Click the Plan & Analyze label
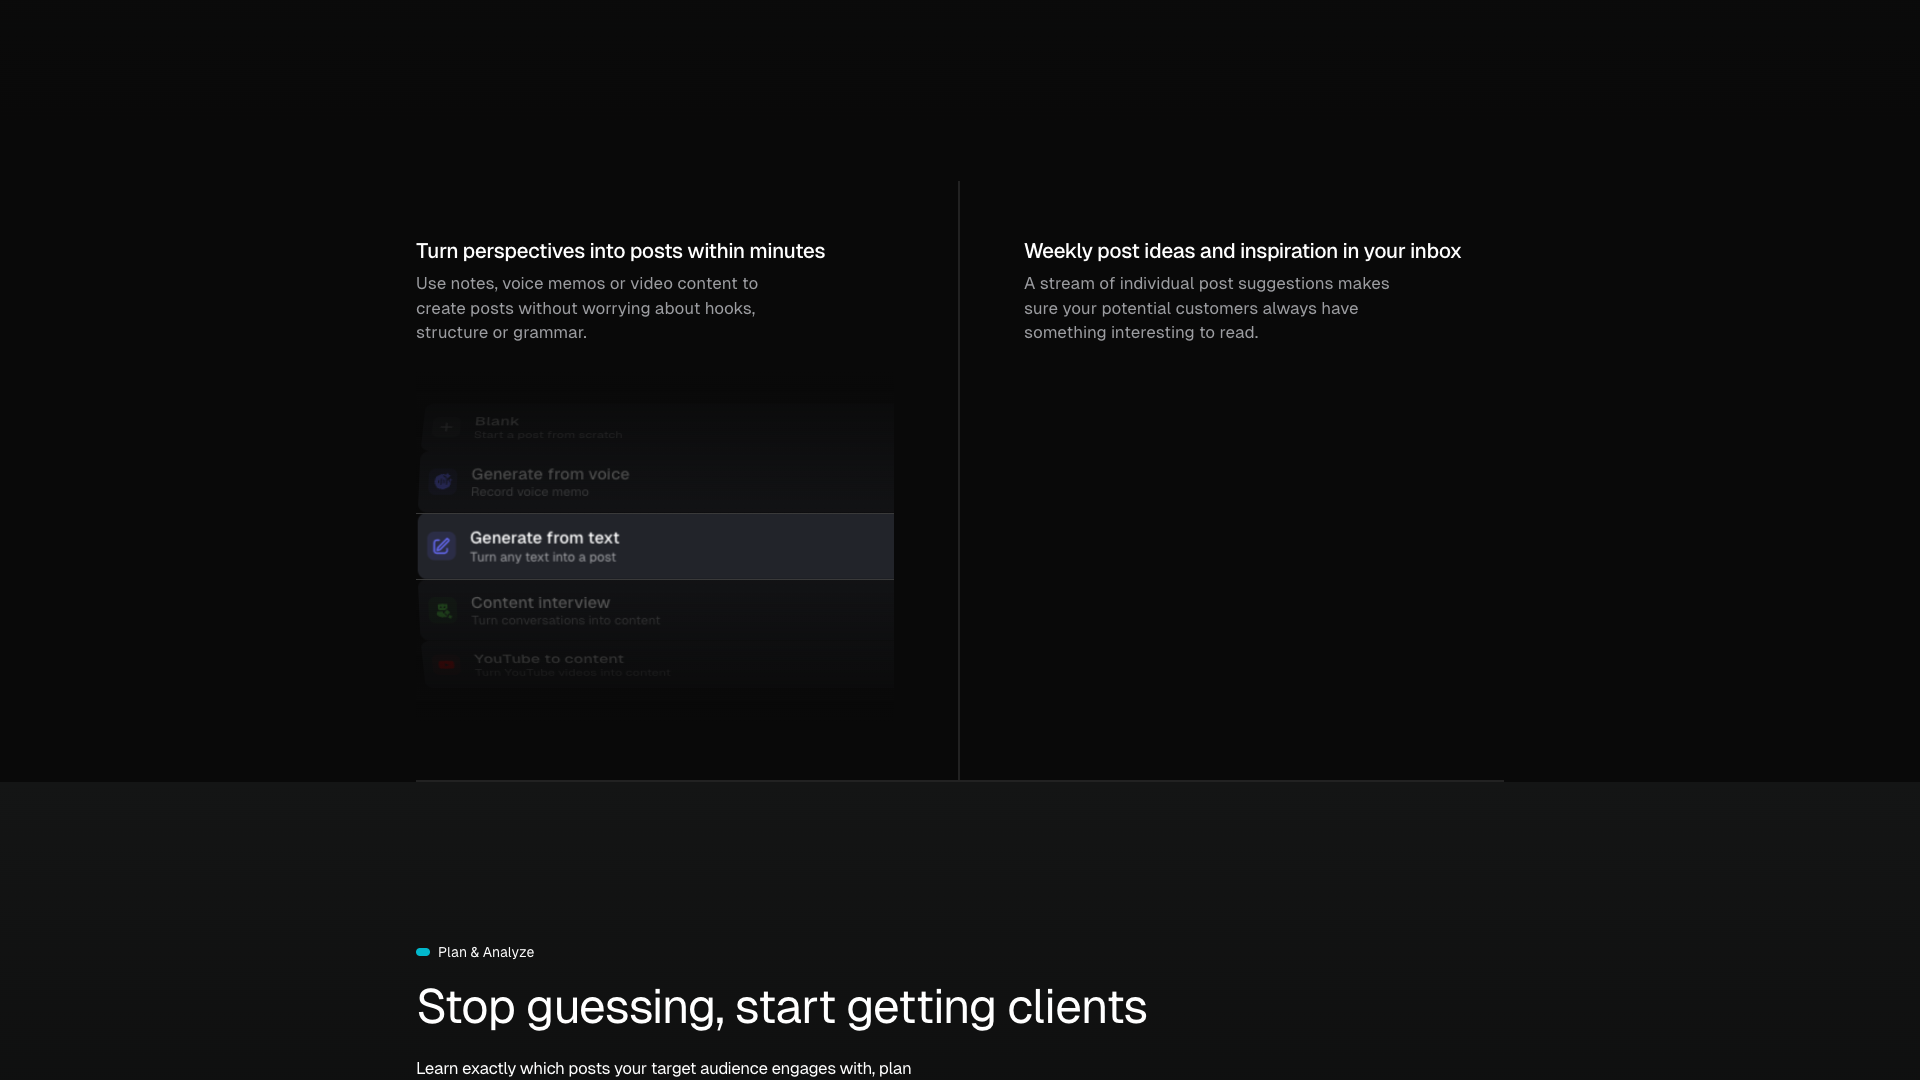 pyautogui.click(x=485, y=951)
